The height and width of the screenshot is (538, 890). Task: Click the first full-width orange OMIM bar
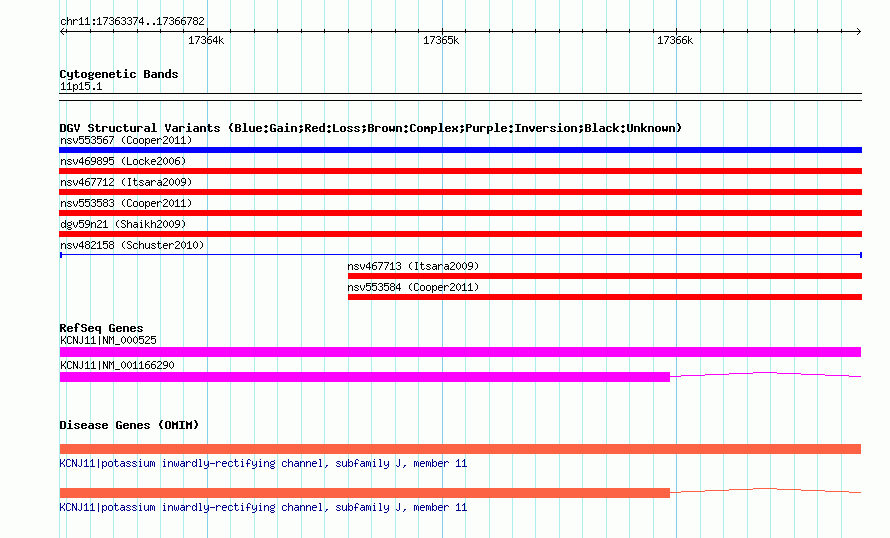(460, 449)
